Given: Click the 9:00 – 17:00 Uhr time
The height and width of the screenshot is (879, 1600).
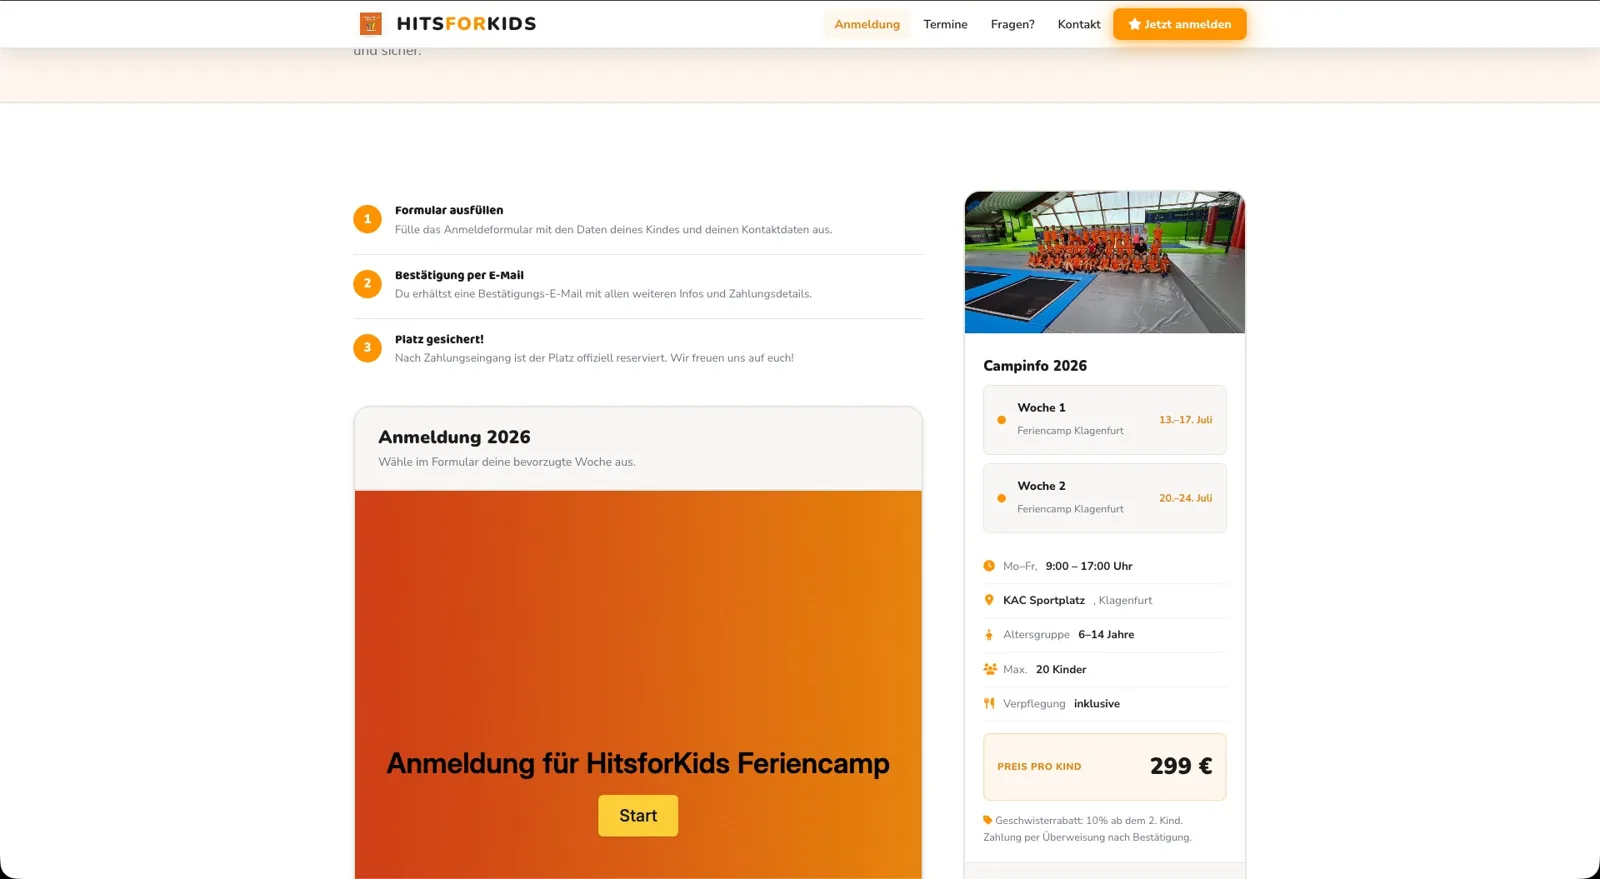Looking at the screenshot, I should [x=1089, y=566].
